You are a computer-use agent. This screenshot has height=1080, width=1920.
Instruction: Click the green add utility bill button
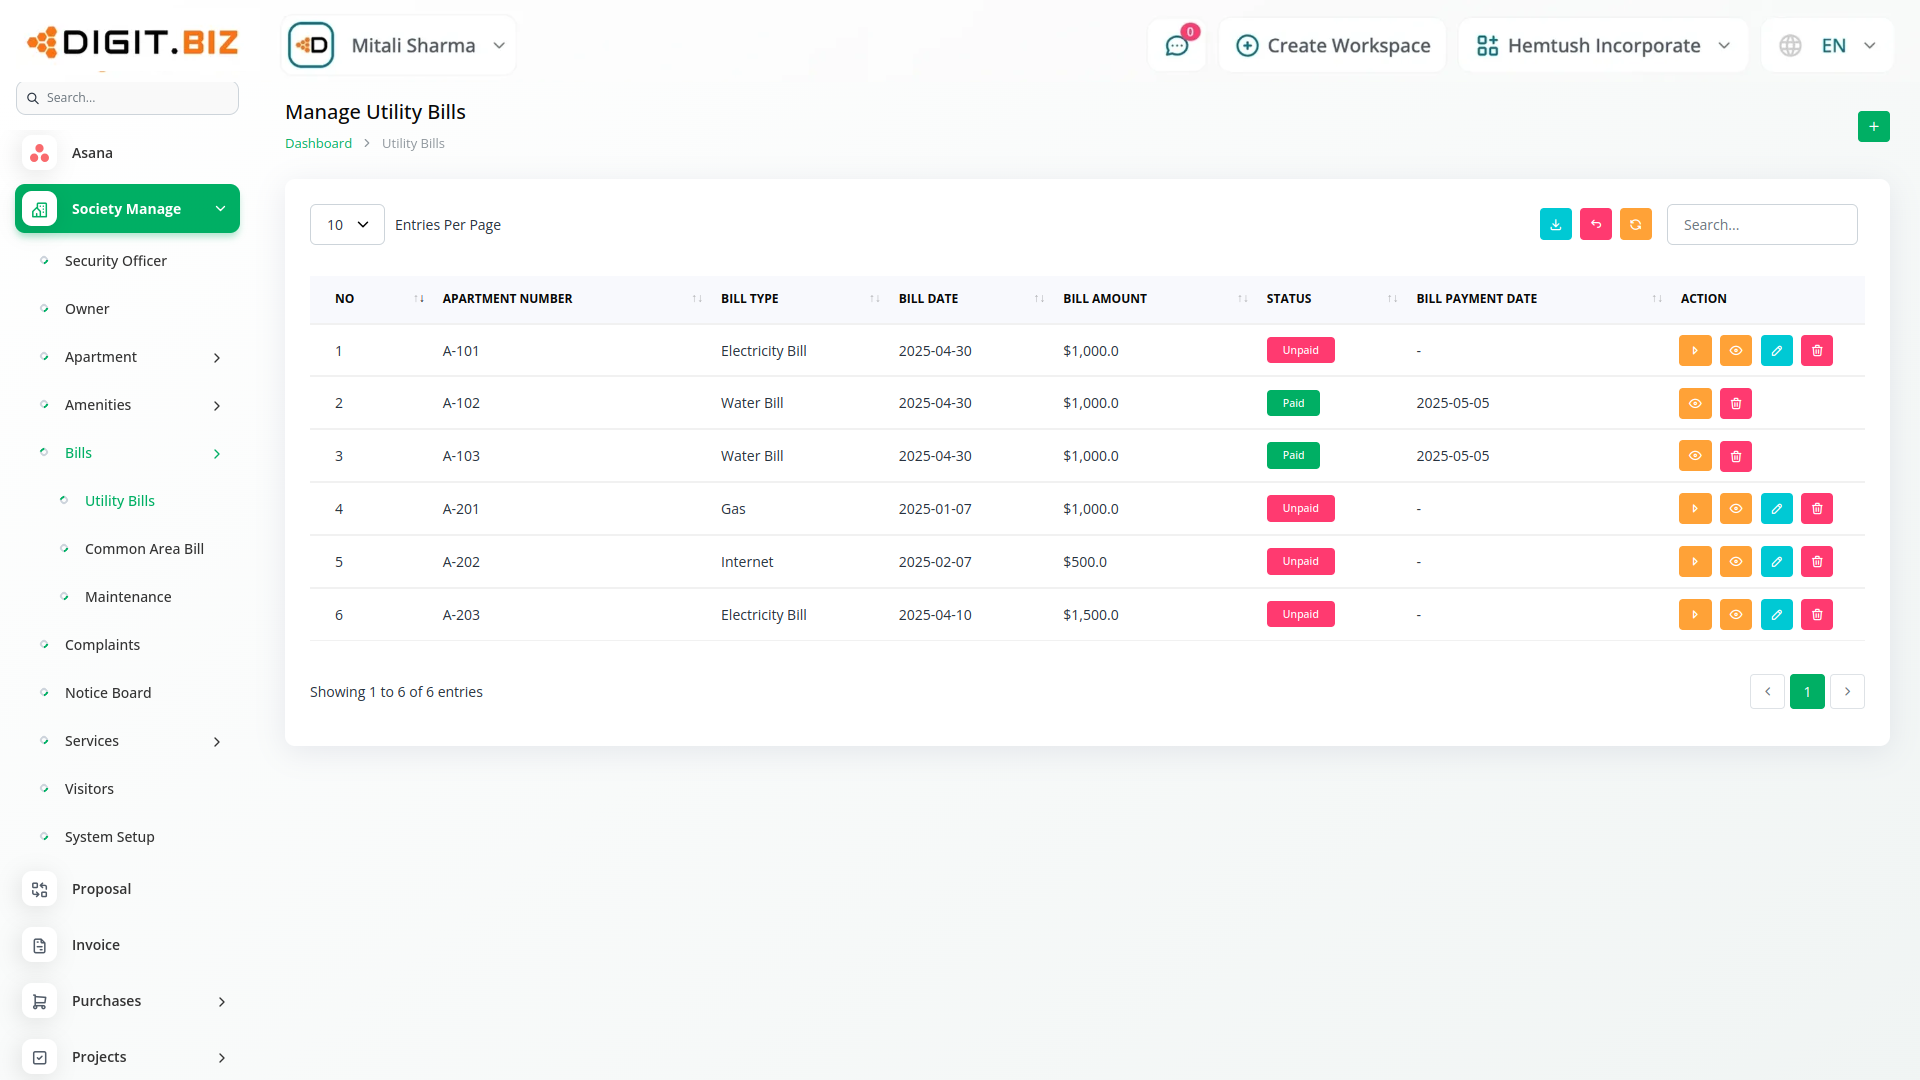coord(1873,127)
